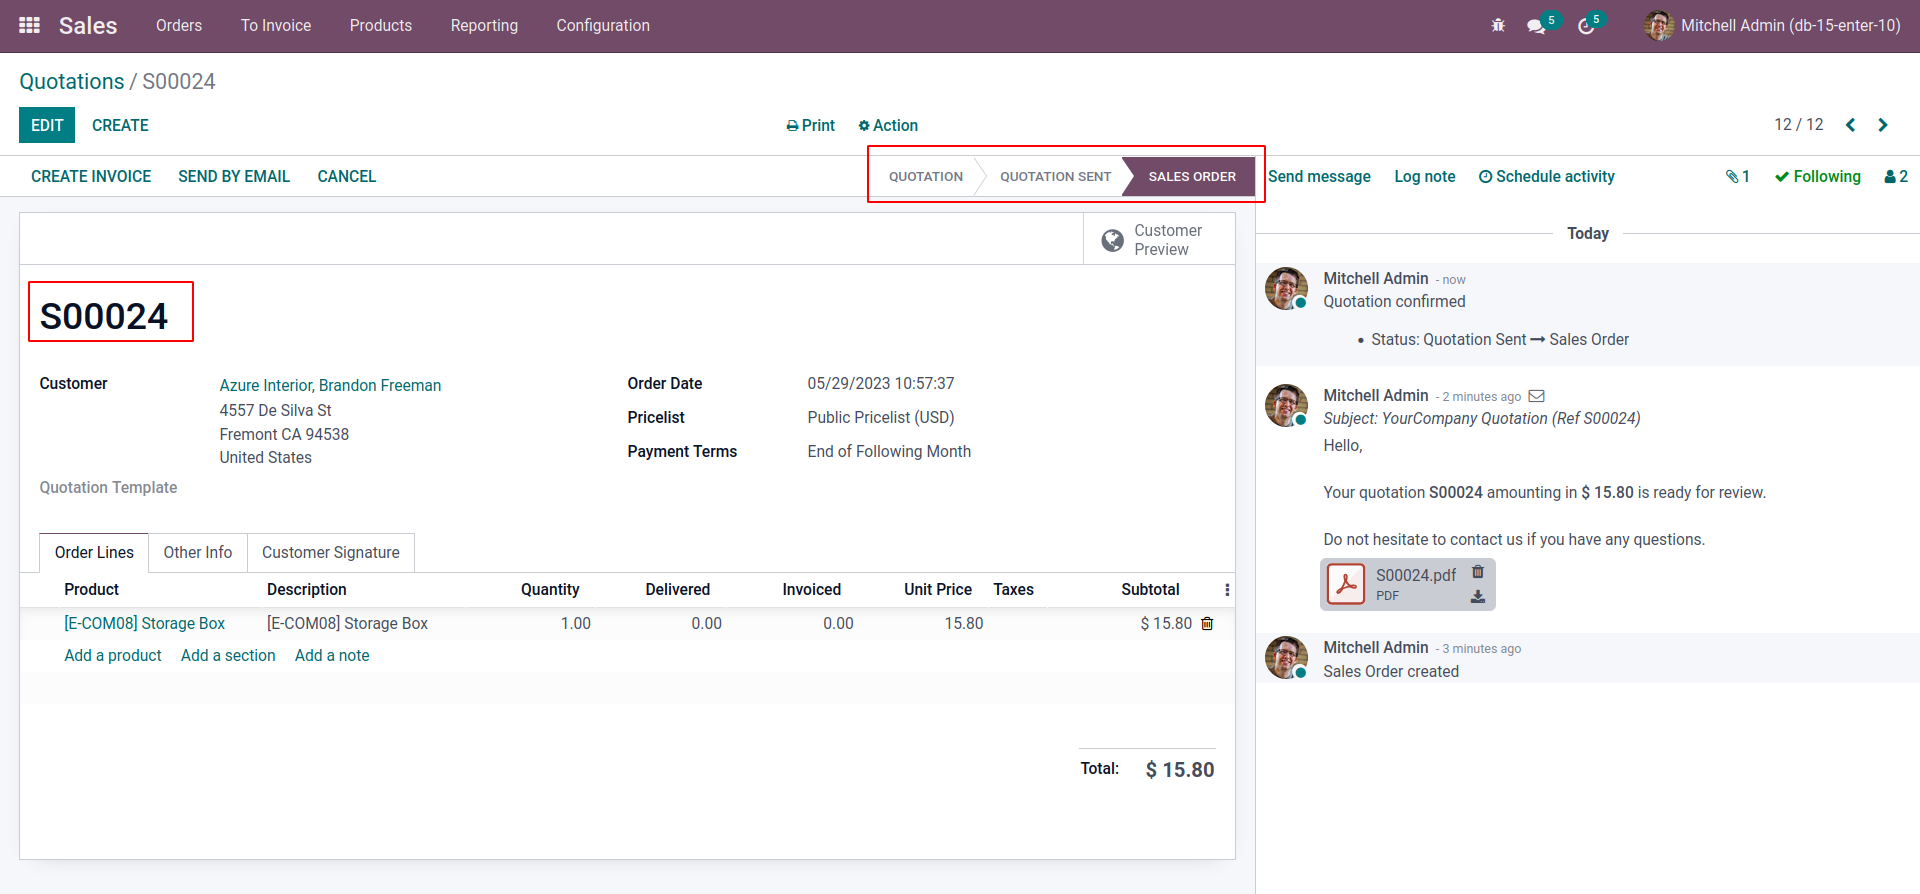1920x894 pixels.
Task: Go back to Quotations breadcrumb
Action: tap(72, 82)
